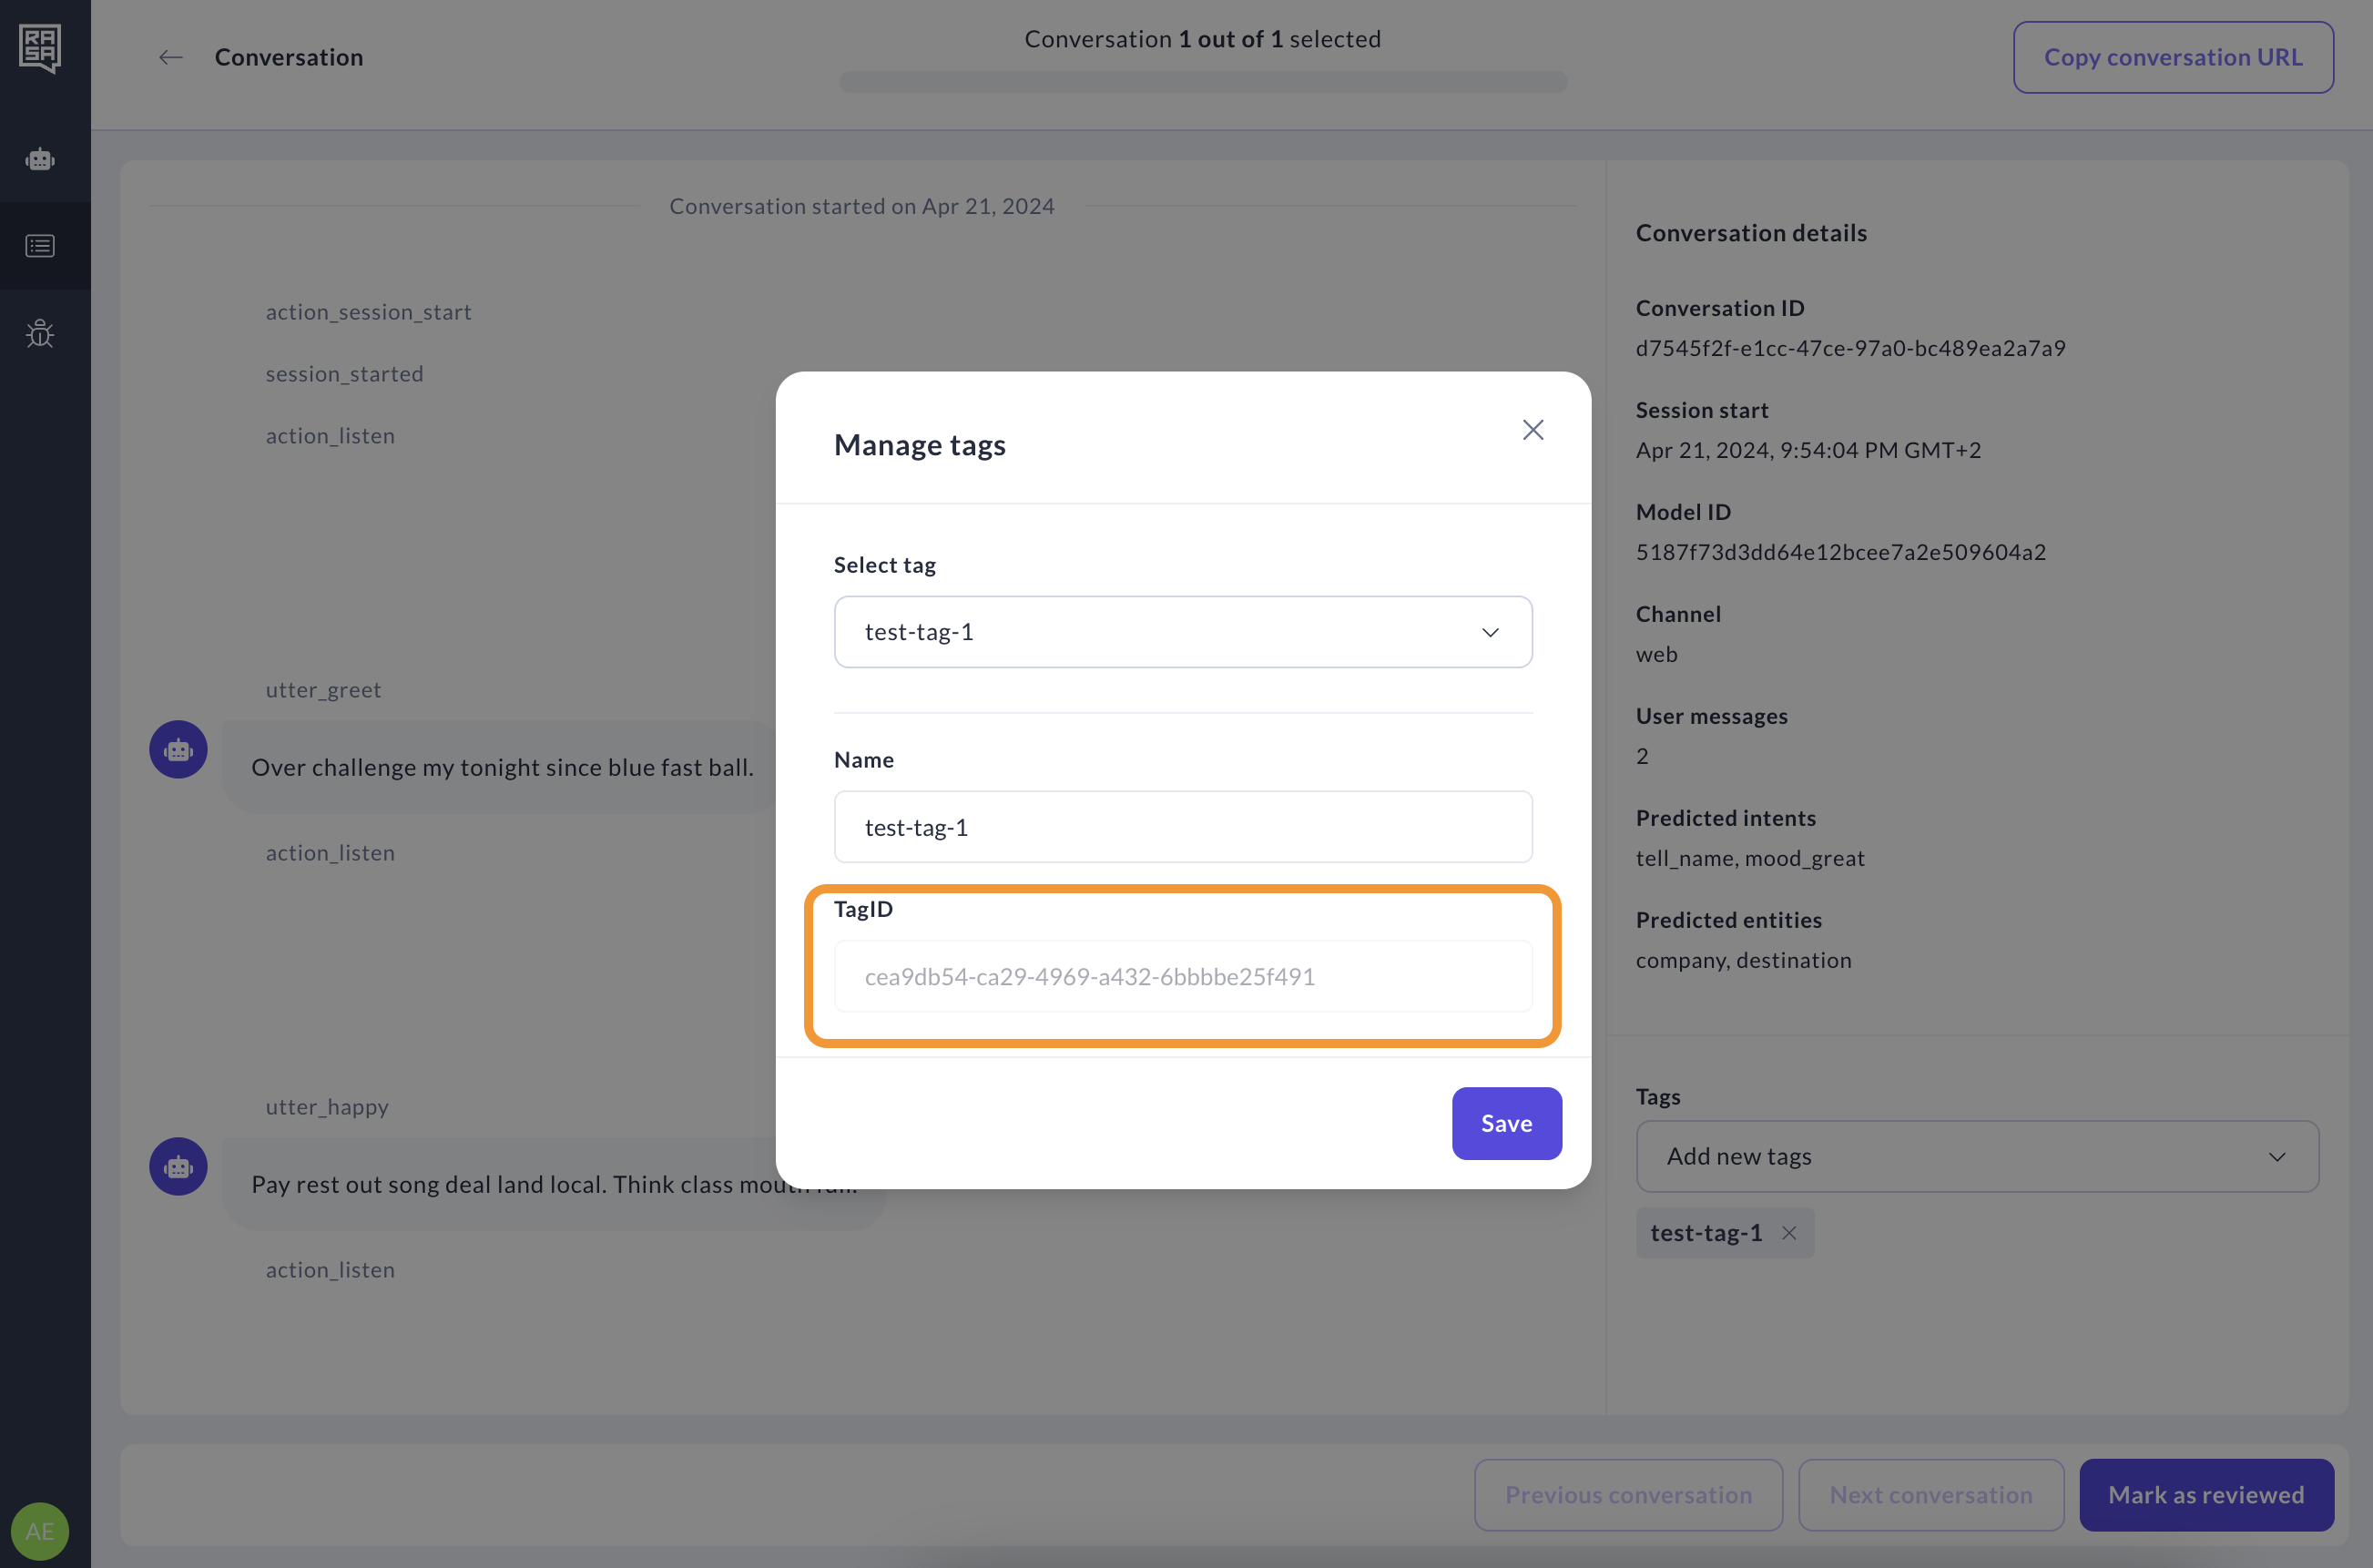Click the back arrow next to Conversation
This screenshot has height=1568, width=2373.
click(171, 57)
